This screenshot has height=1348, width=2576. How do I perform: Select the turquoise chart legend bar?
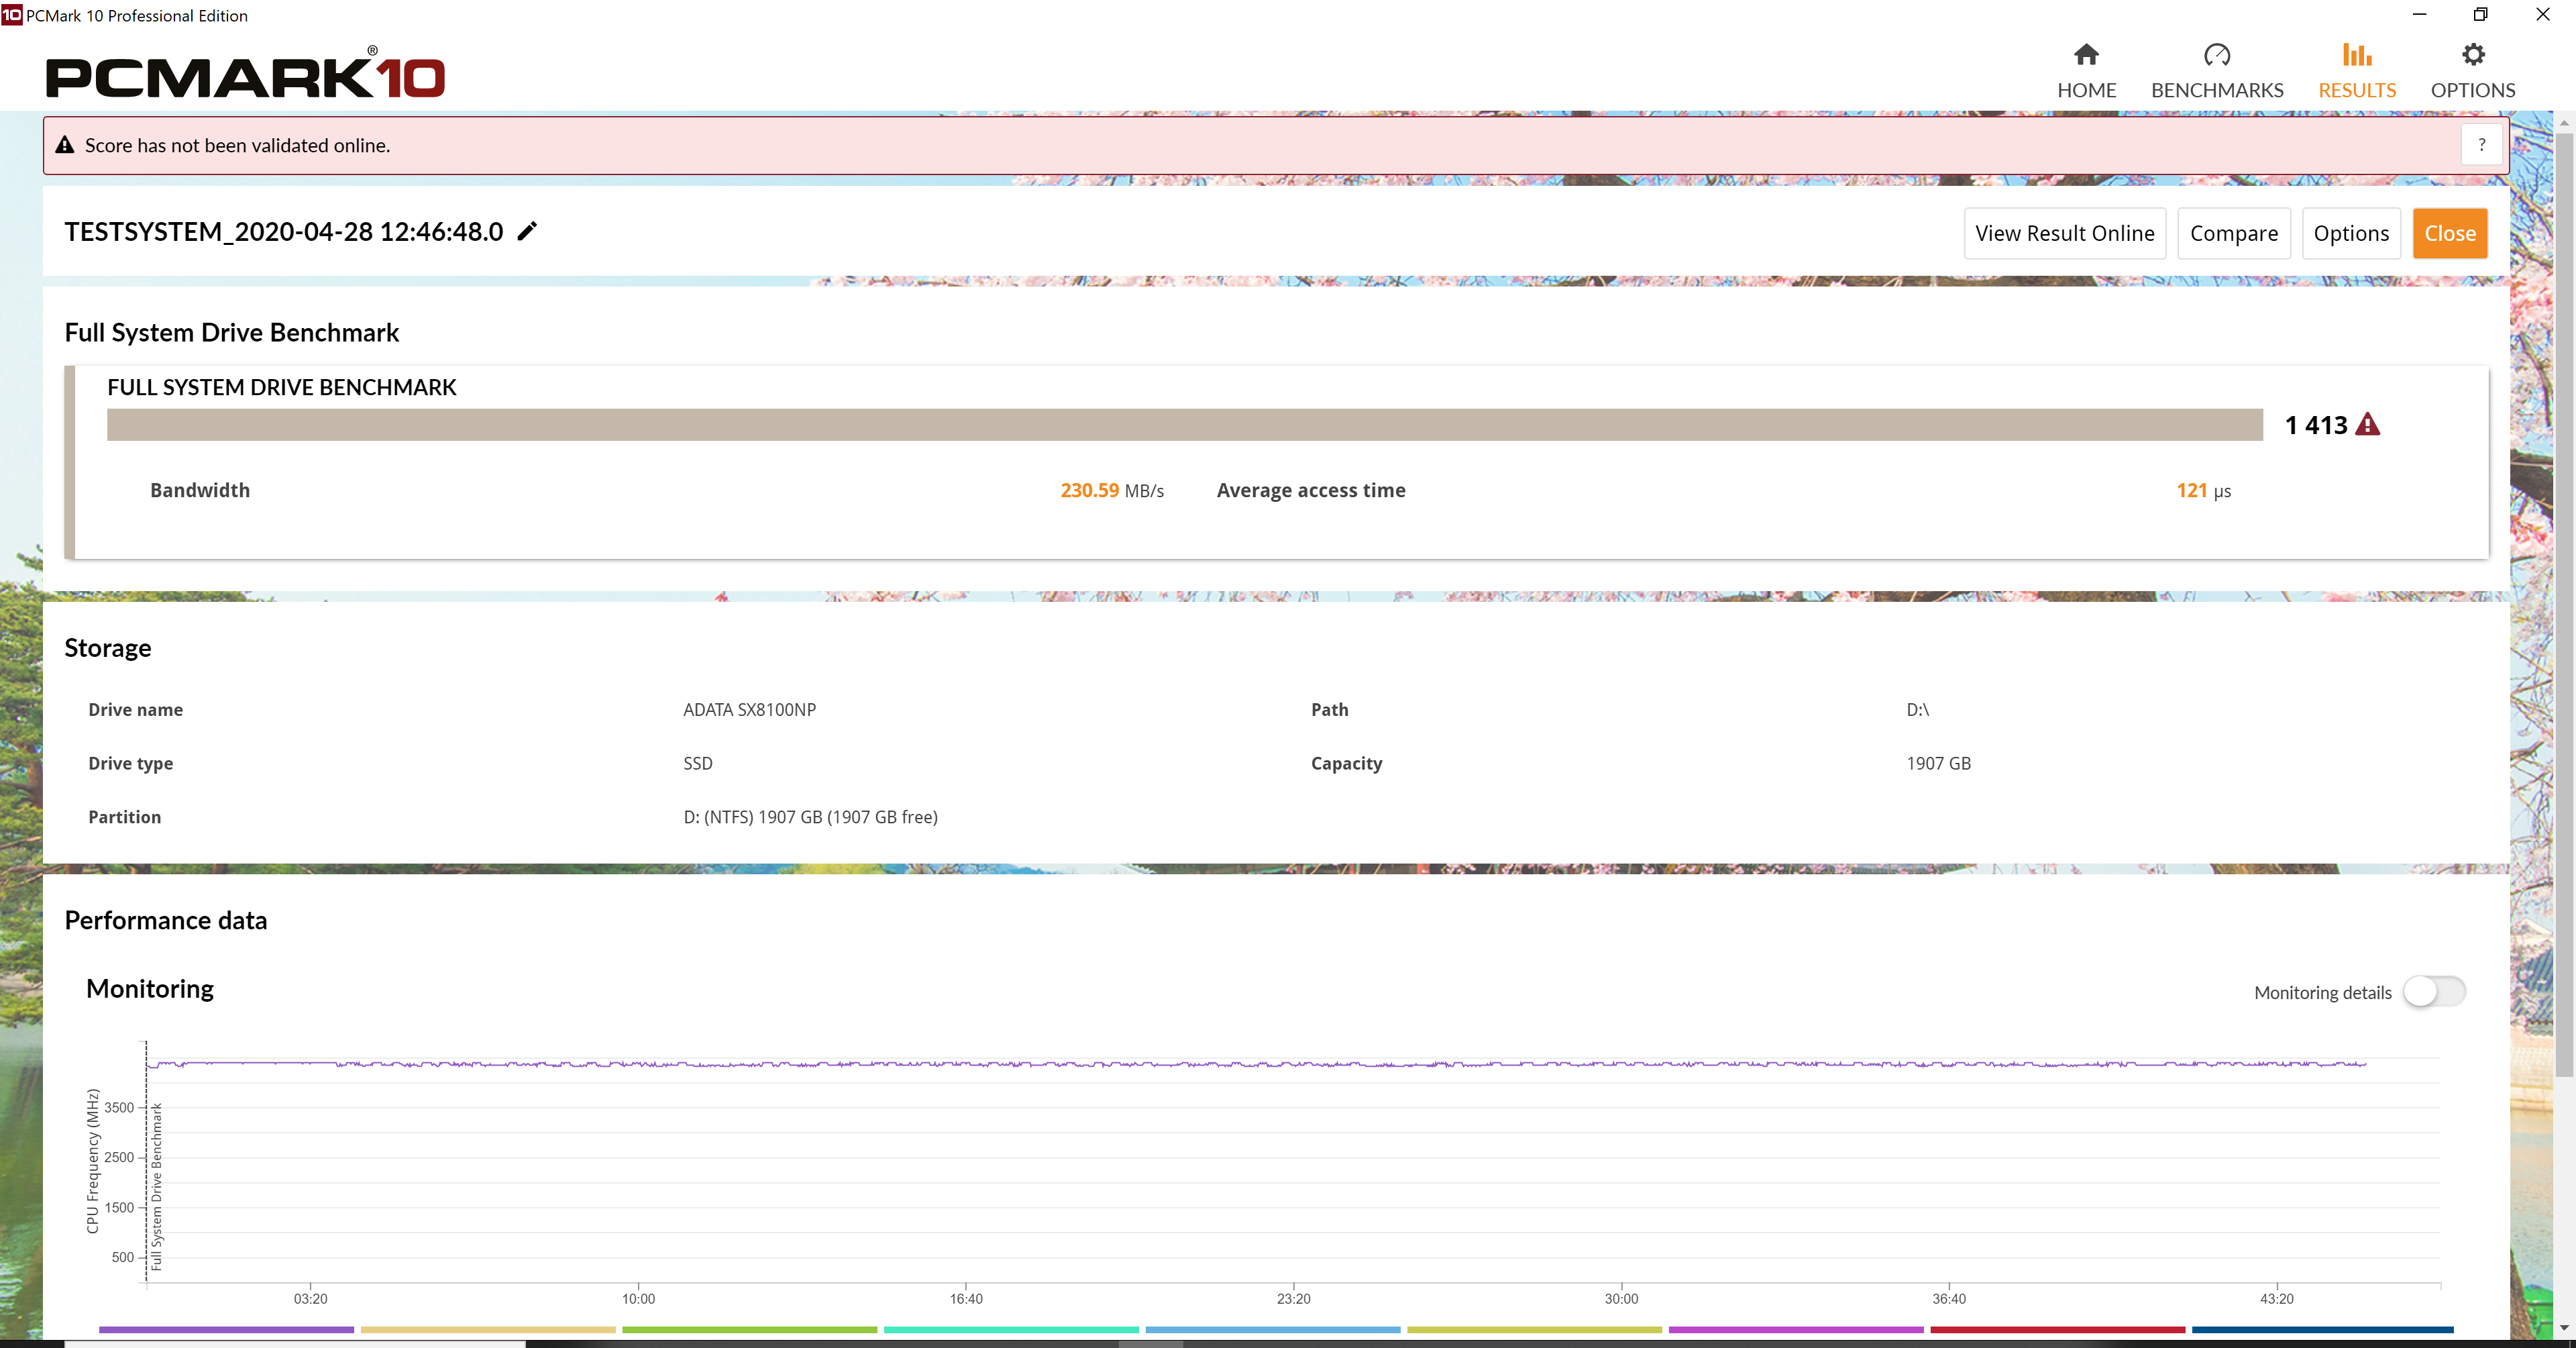tap(1011, 1329)
